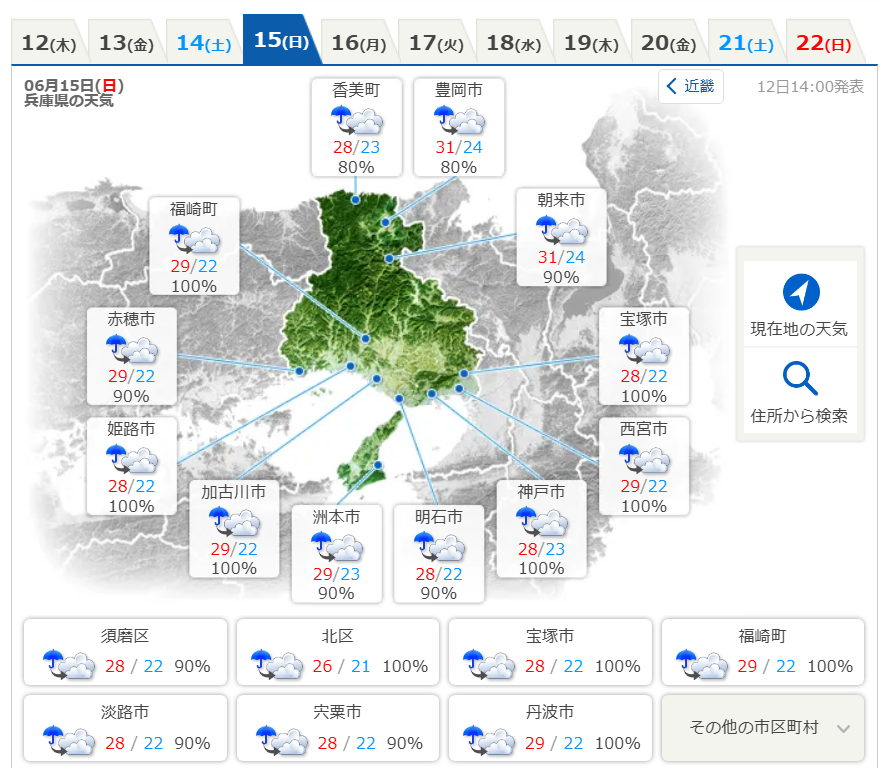This screenshot has width=885, height=768.
Task: Click the rain icon in 宍粟市 tile
Action: 282,740
